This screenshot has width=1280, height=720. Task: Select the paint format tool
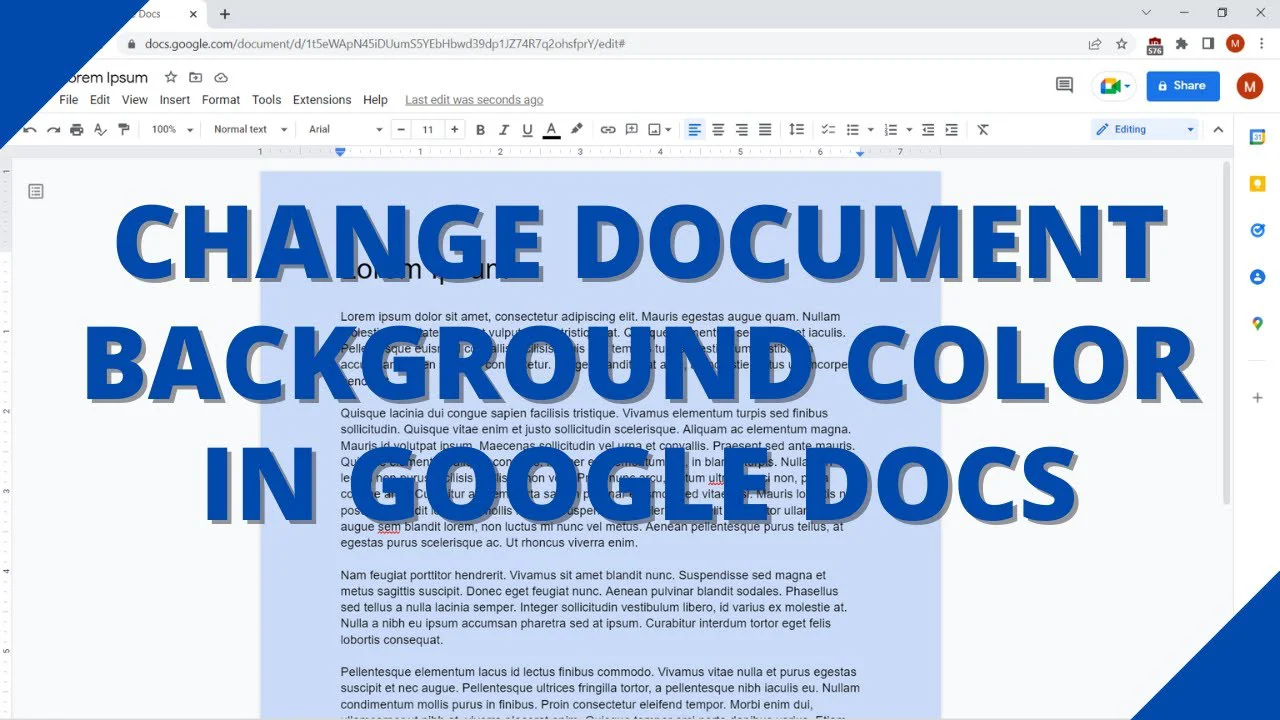coord(124,130)
